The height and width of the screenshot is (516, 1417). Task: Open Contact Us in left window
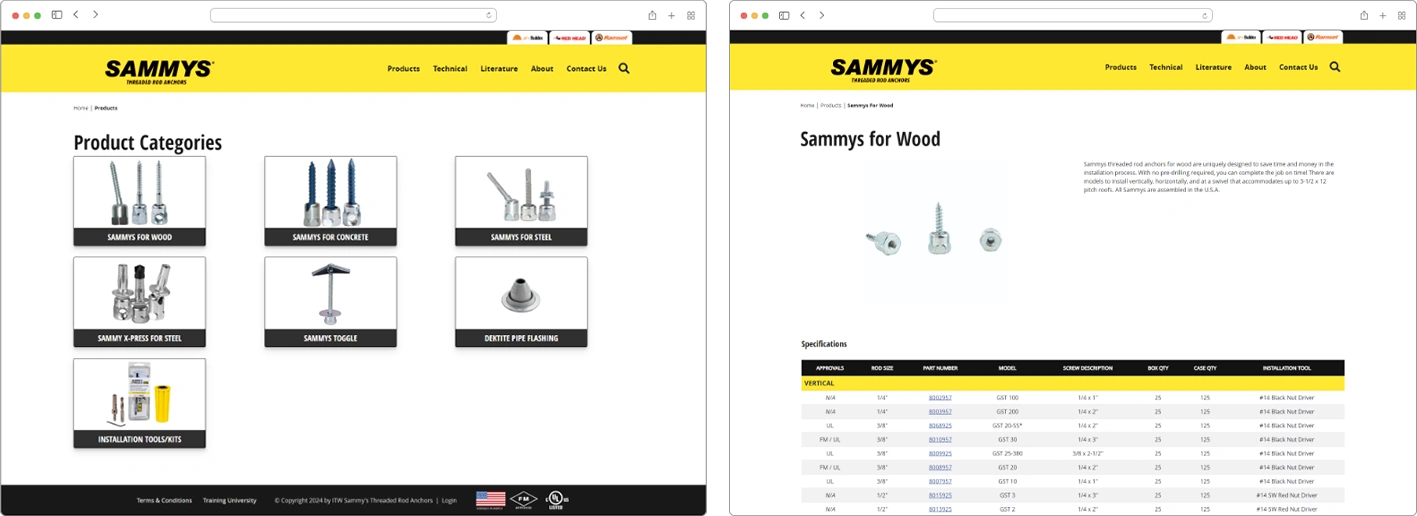586,69
